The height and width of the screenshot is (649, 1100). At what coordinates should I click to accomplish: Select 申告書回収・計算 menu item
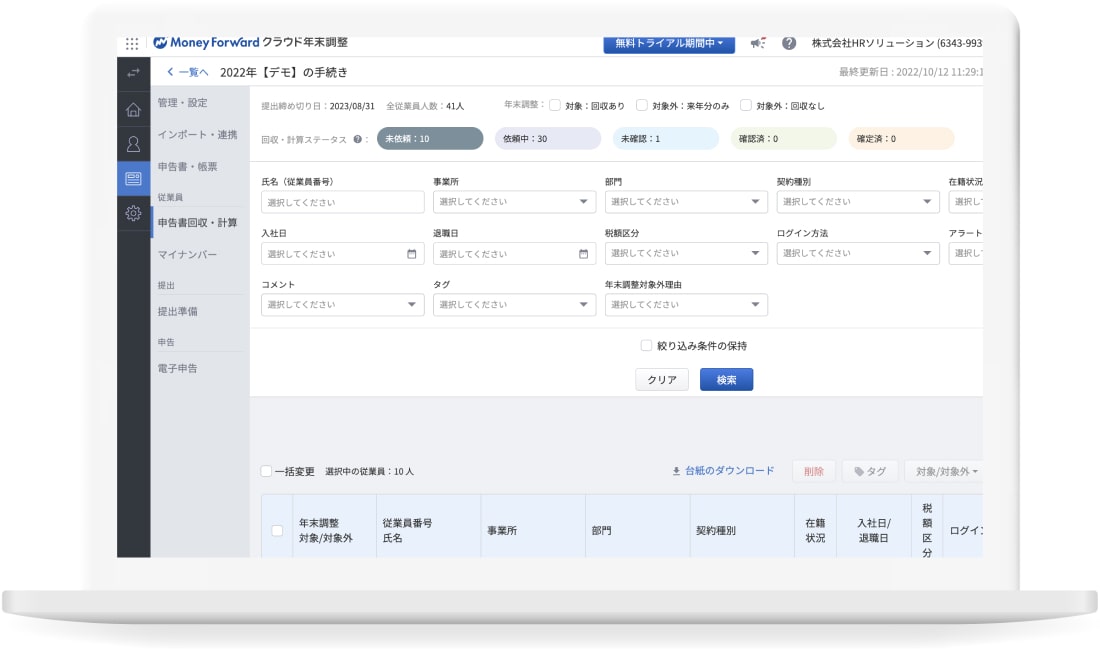tap(197, 222)
